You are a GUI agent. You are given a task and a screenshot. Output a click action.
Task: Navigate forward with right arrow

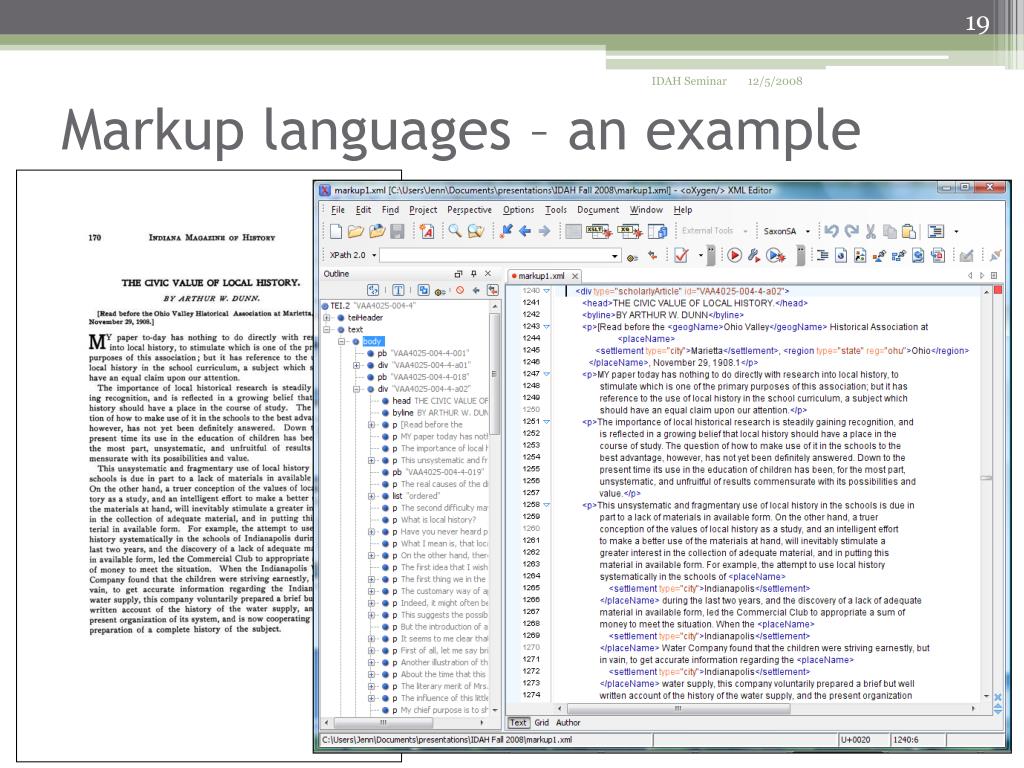click(x=544, y=231)
